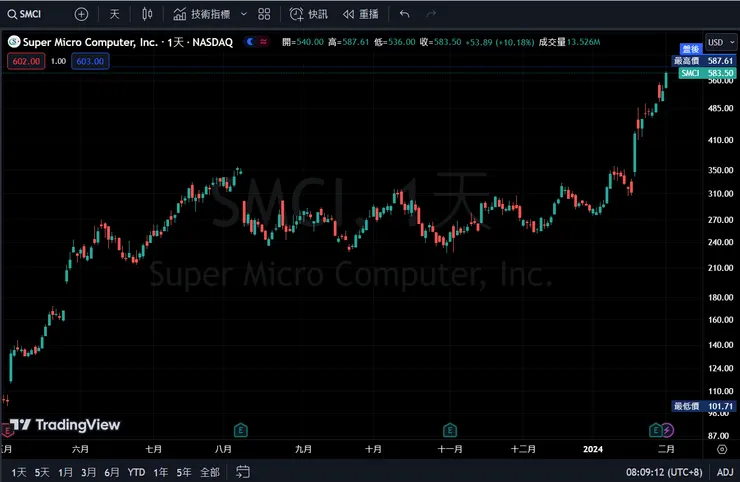Screen dimensions: 740x482
Task: Select the 6月 time range
Action: (x=112, y=472)
